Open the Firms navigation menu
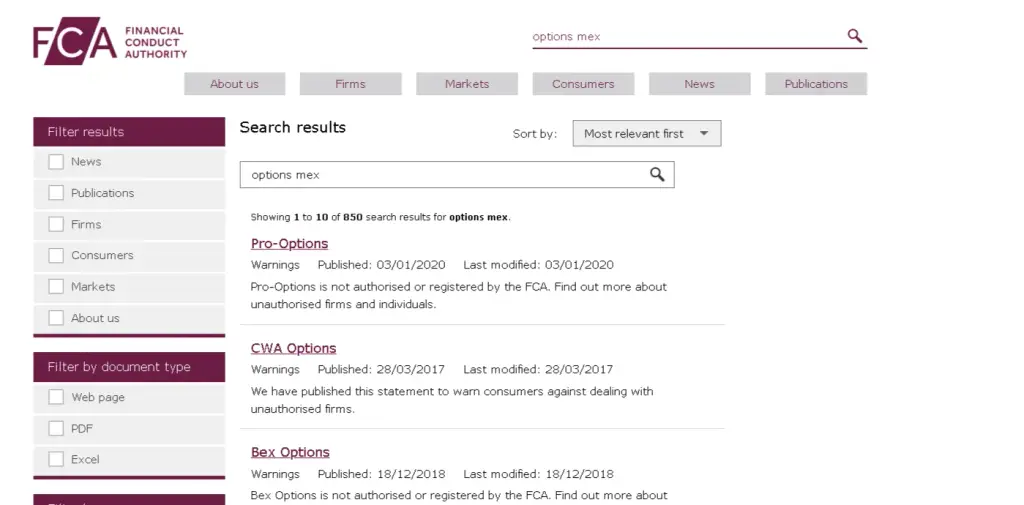Image resolution: width=1024 pixels, height=505 pixels. pos(351,84)
